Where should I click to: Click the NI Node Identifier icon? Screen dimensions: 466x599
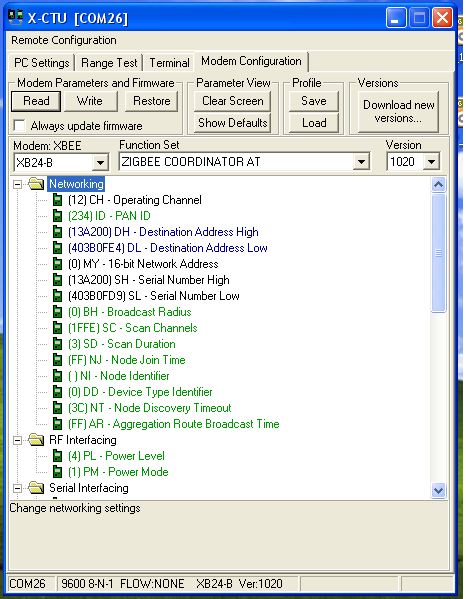click(57, 376)
